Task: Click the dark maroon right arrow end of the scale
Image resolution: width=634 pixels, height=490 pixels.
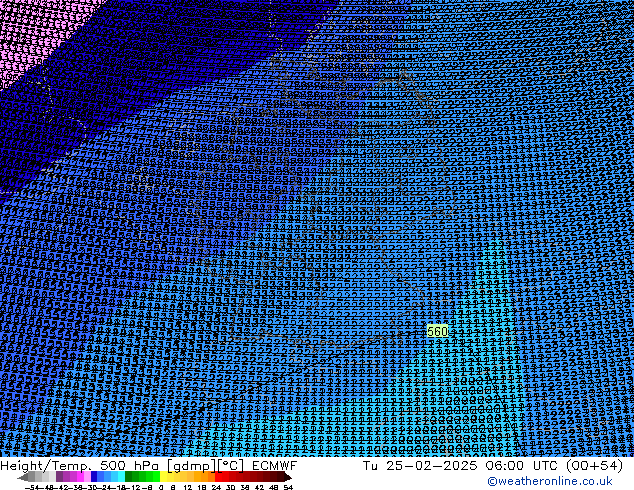Action: click(x=288, y=477)
